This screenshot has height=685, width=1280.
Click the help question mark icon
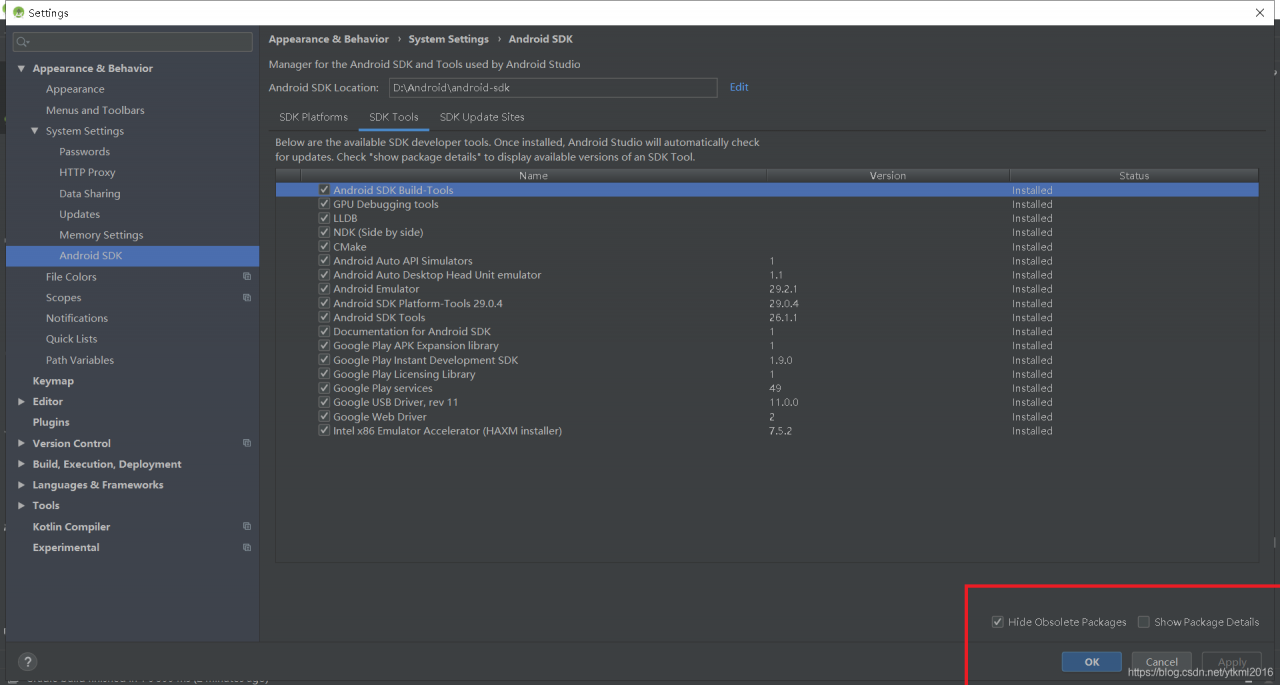pyautogui.click(x=28, y=662)
